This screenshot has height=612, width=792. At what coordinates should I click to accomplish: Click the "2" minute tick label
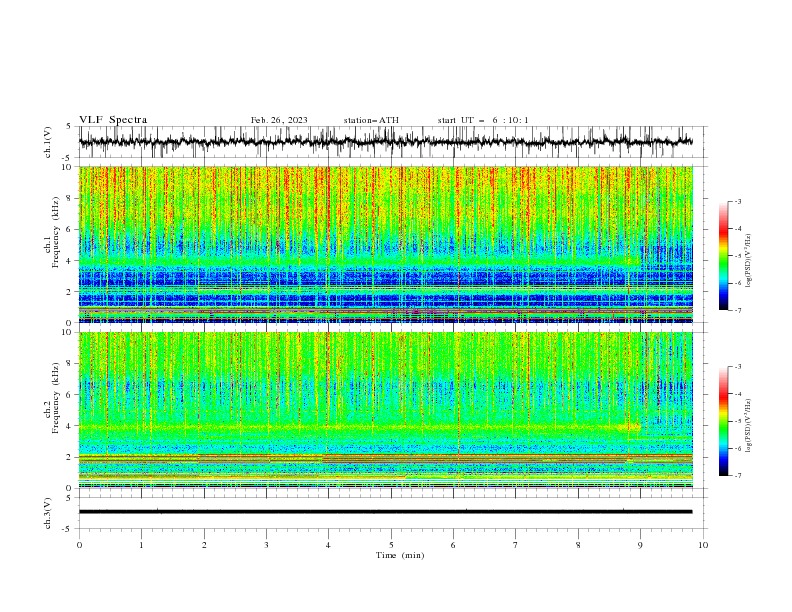pos(204,545)
